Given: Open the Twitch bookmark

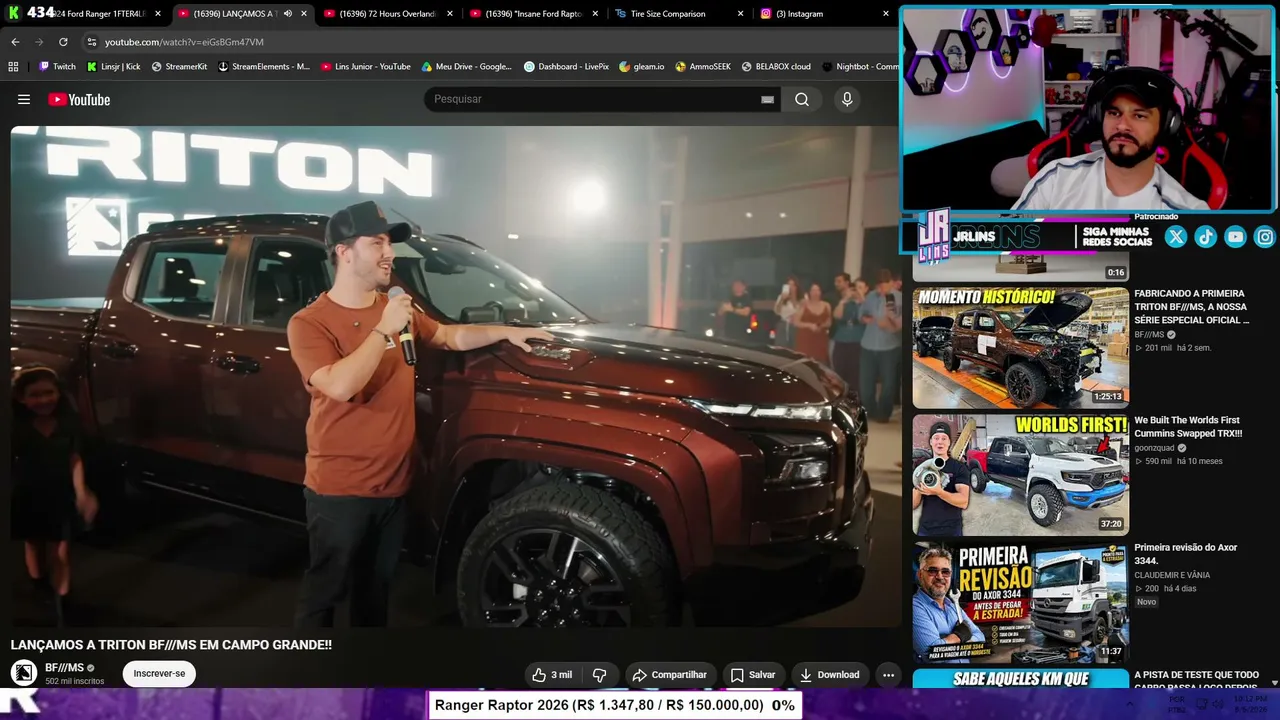Looking at the screenshot, I should click(57, 67).
